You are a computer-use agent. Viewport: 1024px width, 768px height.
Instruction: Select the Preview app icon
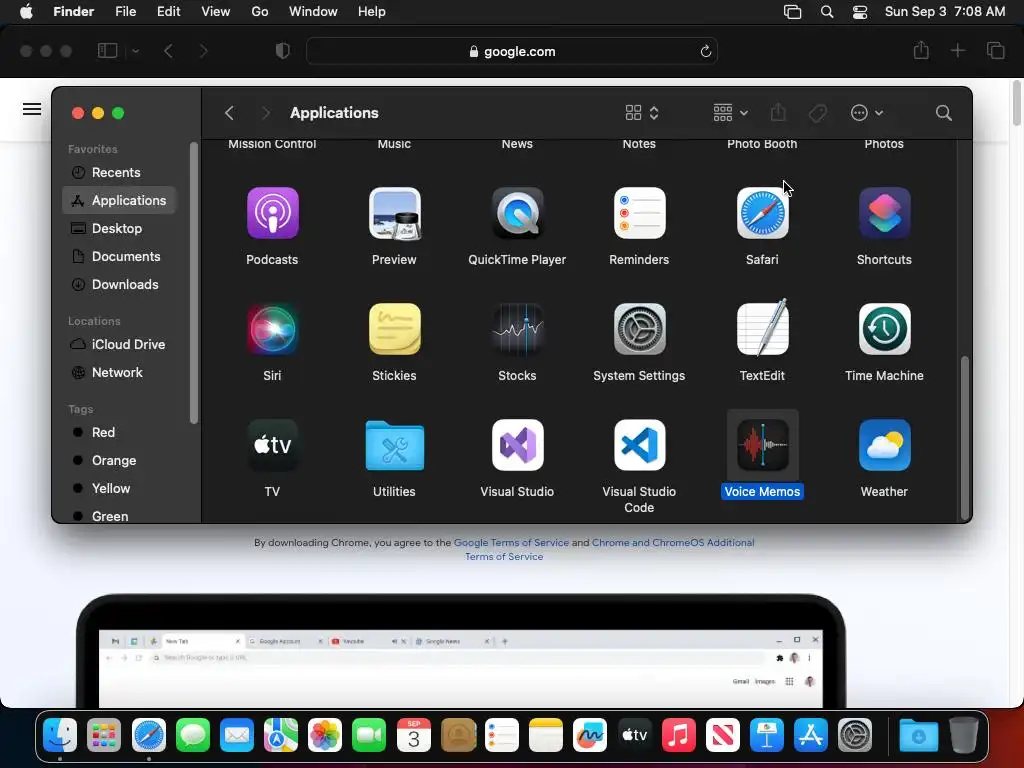point(394,213)
